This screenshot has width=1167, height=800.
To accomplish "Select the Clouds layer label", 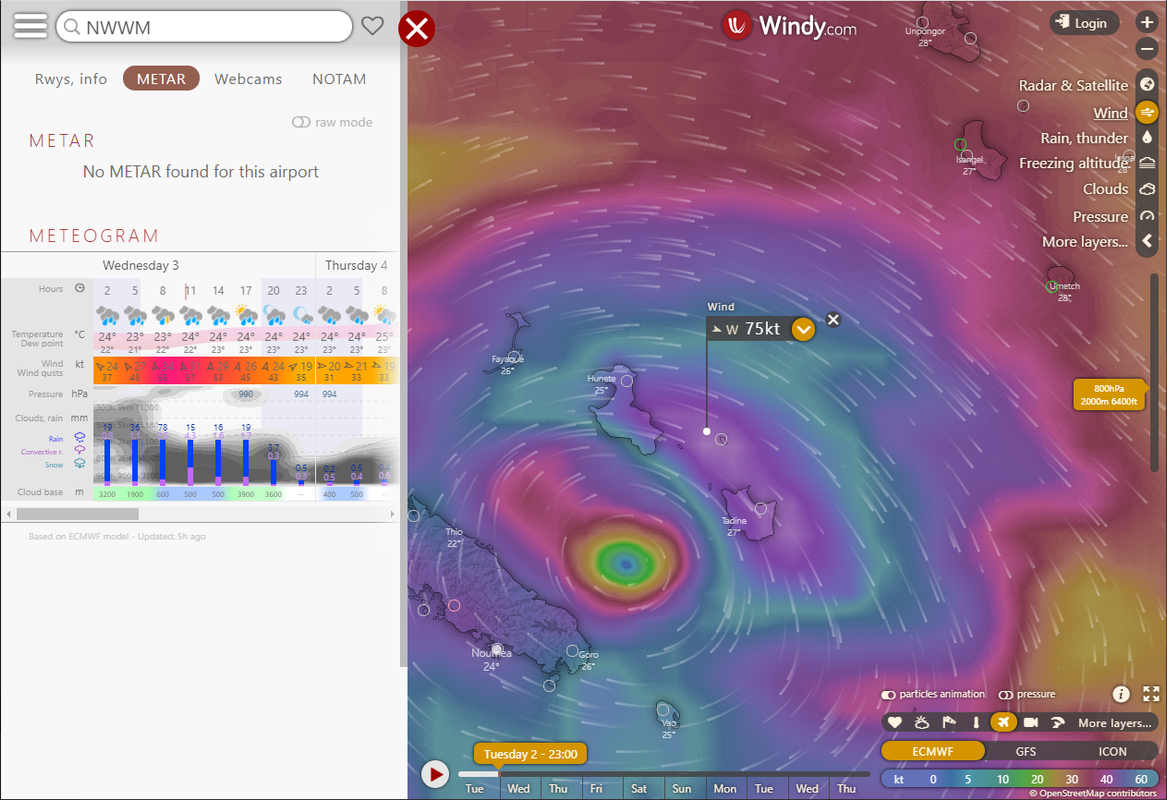I will coord(1105,189).
